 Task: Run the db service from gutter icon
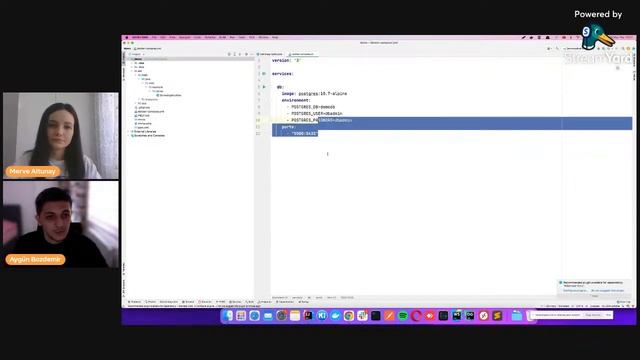click(264, 87)
